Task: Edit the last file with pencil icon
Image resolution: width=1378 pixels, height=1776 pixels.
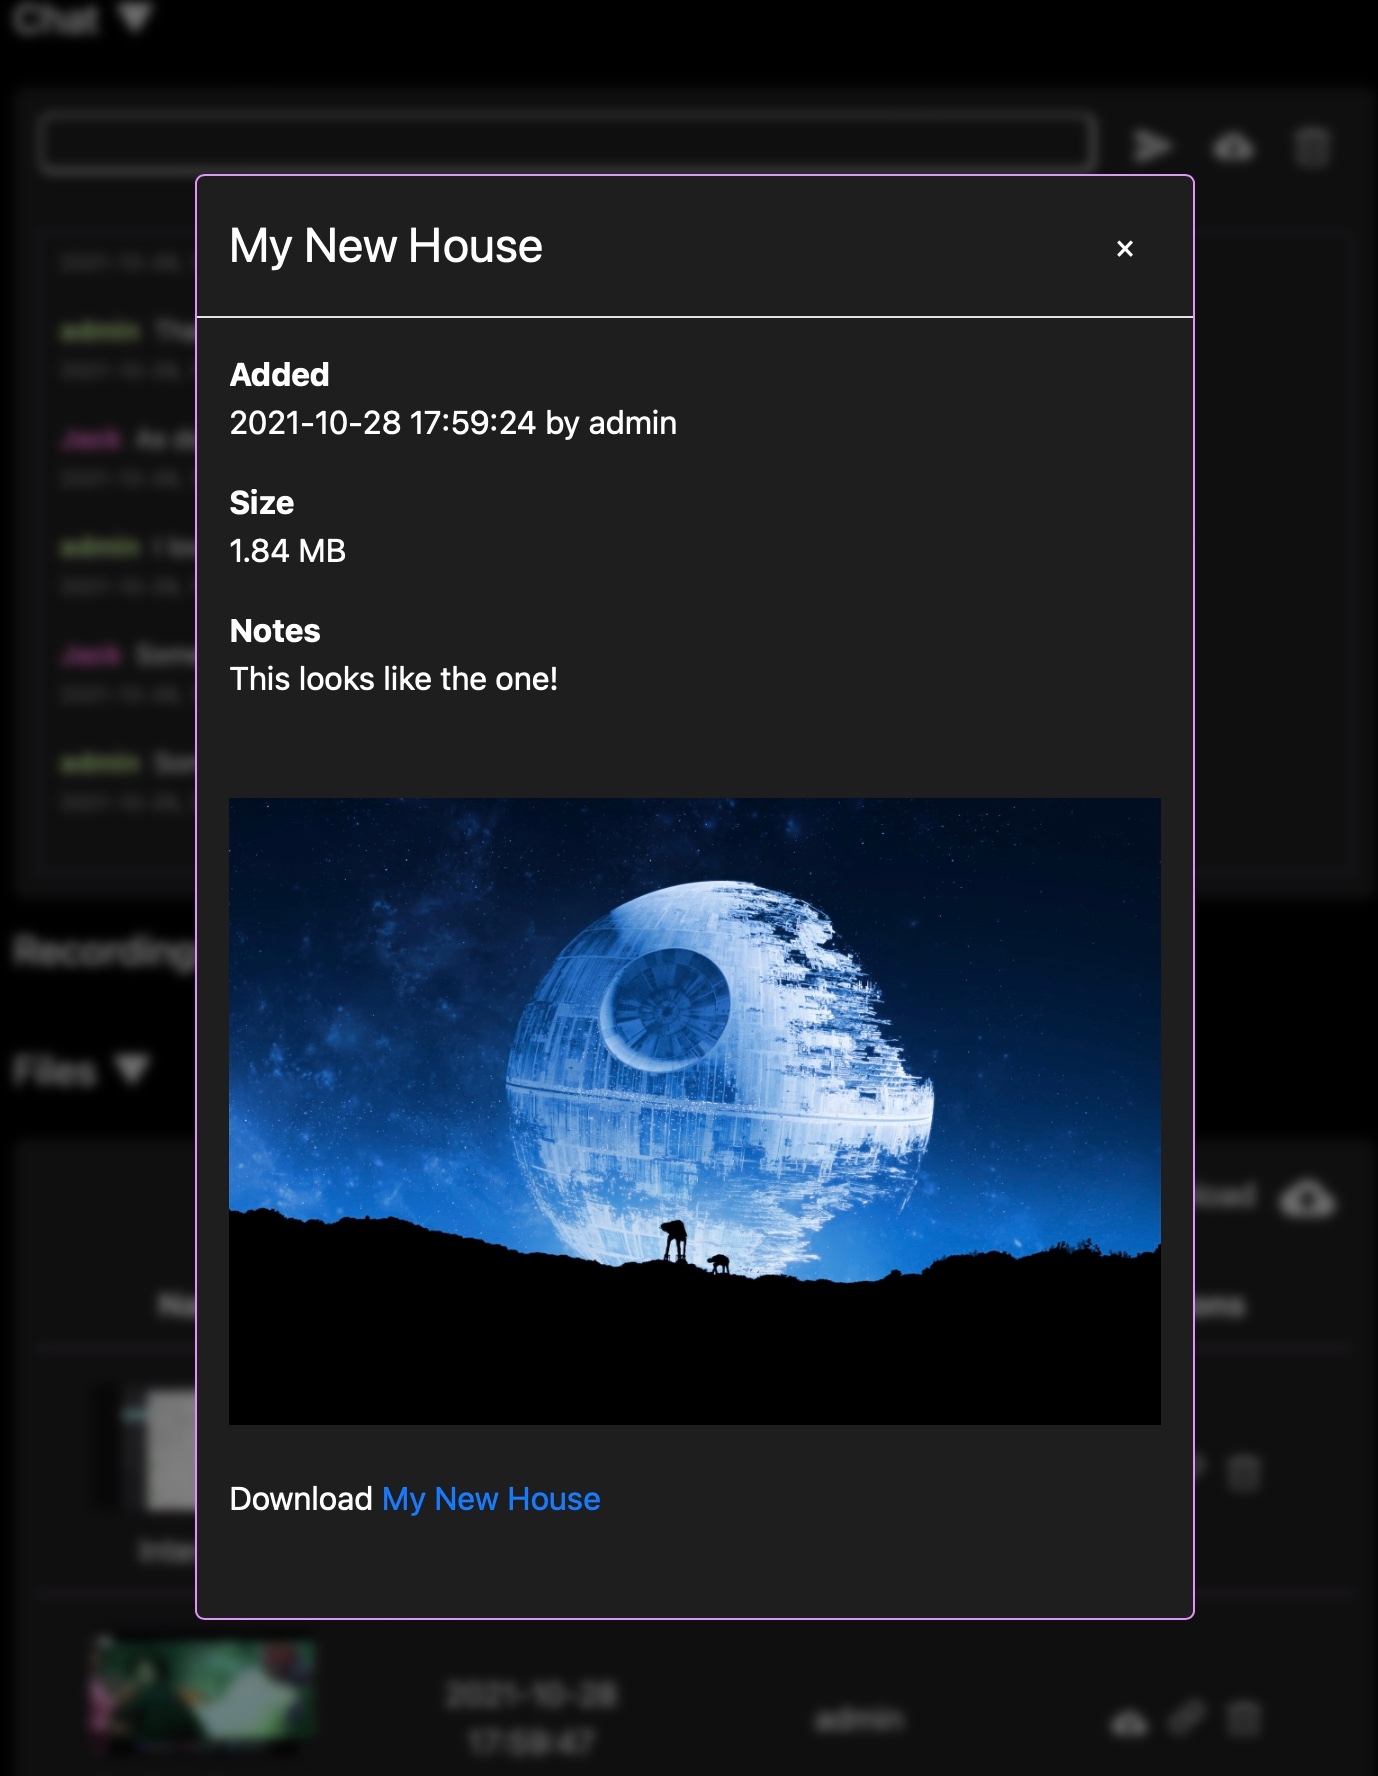Action: click(x=1186, y=1719)
